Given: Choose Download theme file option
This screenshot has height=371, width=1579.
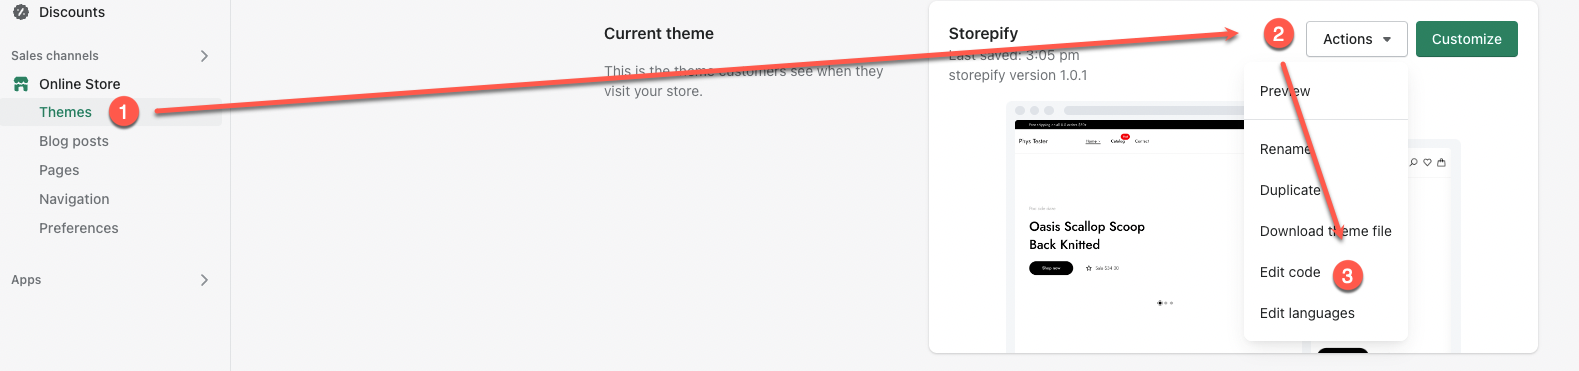Looking at the screenshot, I should 1326,231.
